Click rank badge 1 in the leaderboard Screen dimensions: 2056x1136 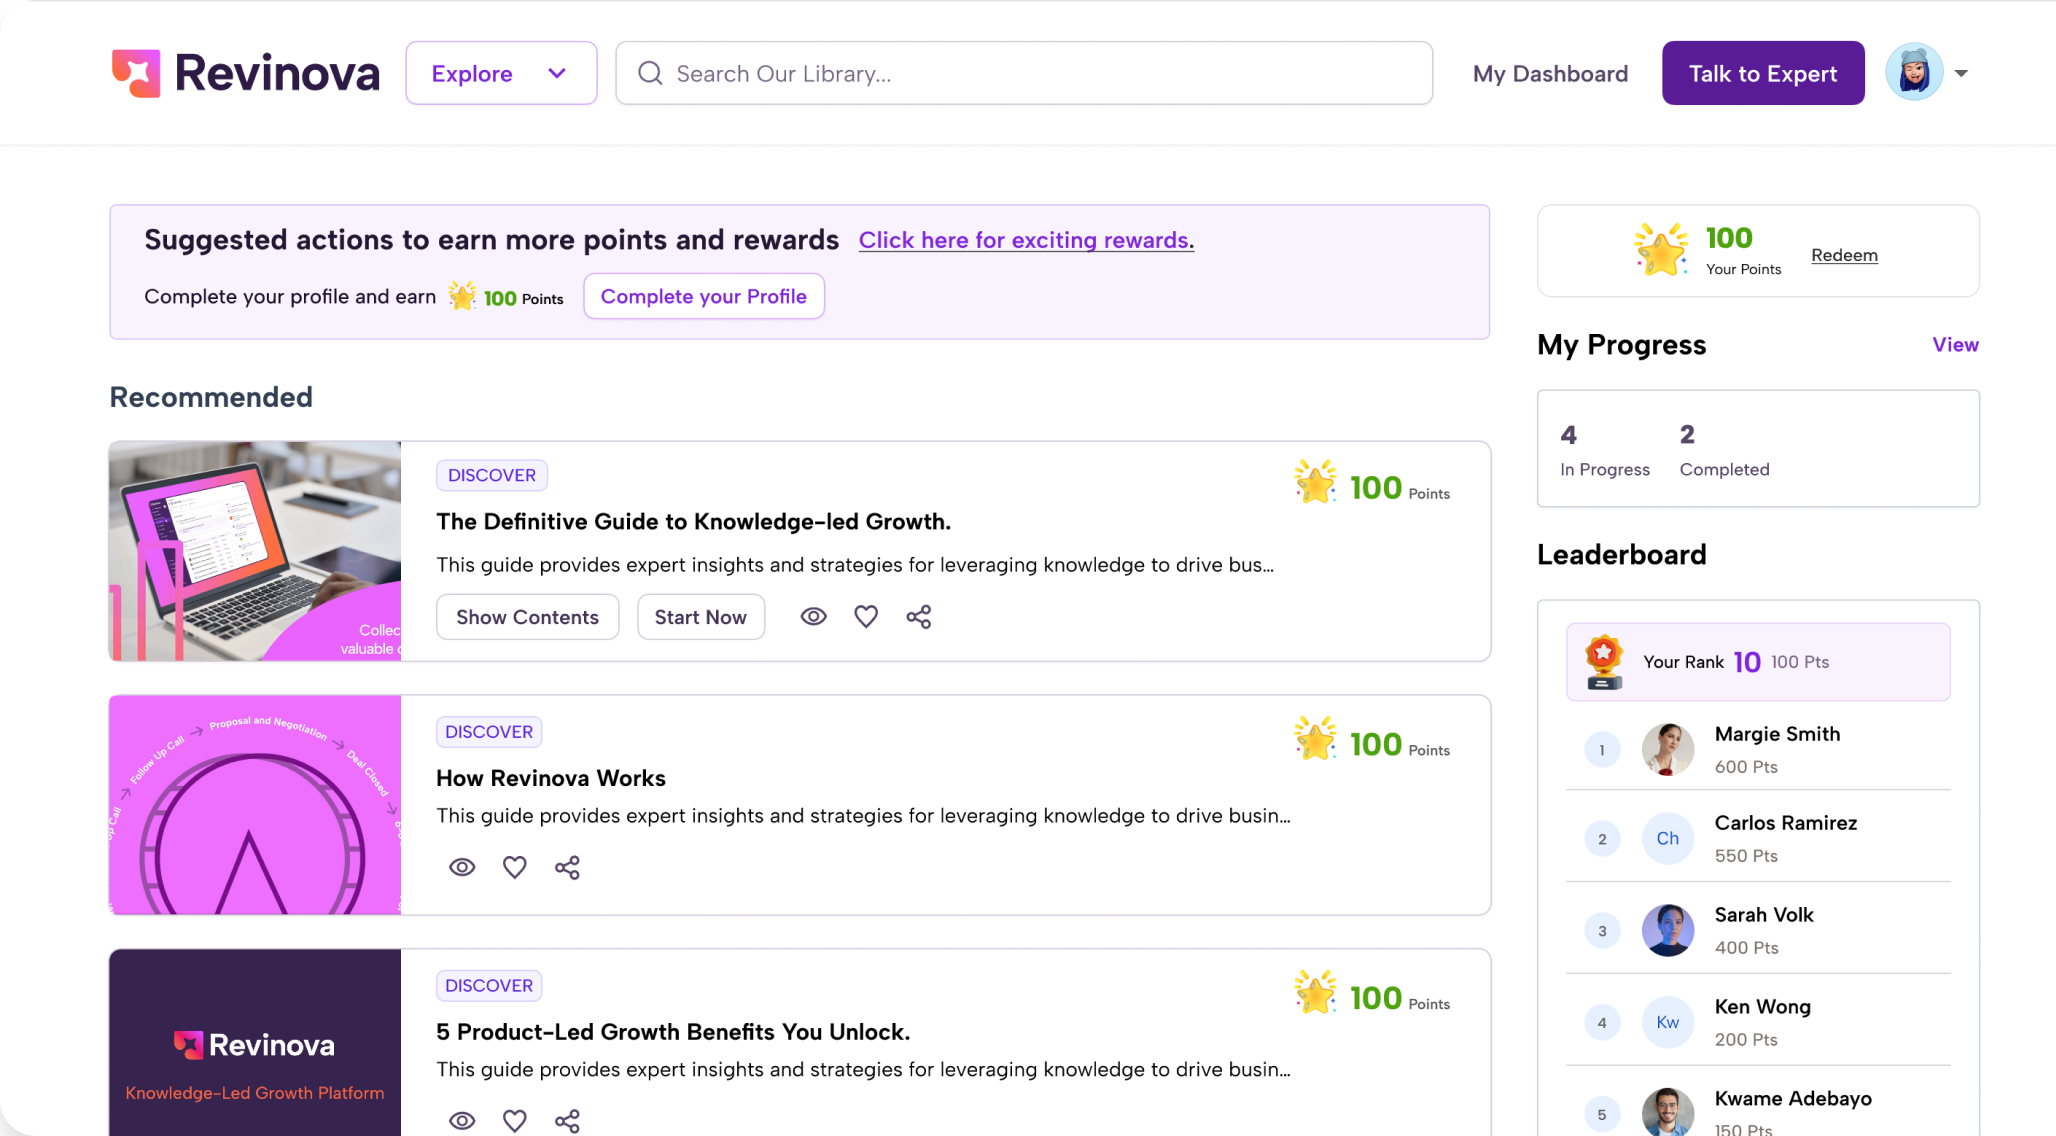[1602, 750]
